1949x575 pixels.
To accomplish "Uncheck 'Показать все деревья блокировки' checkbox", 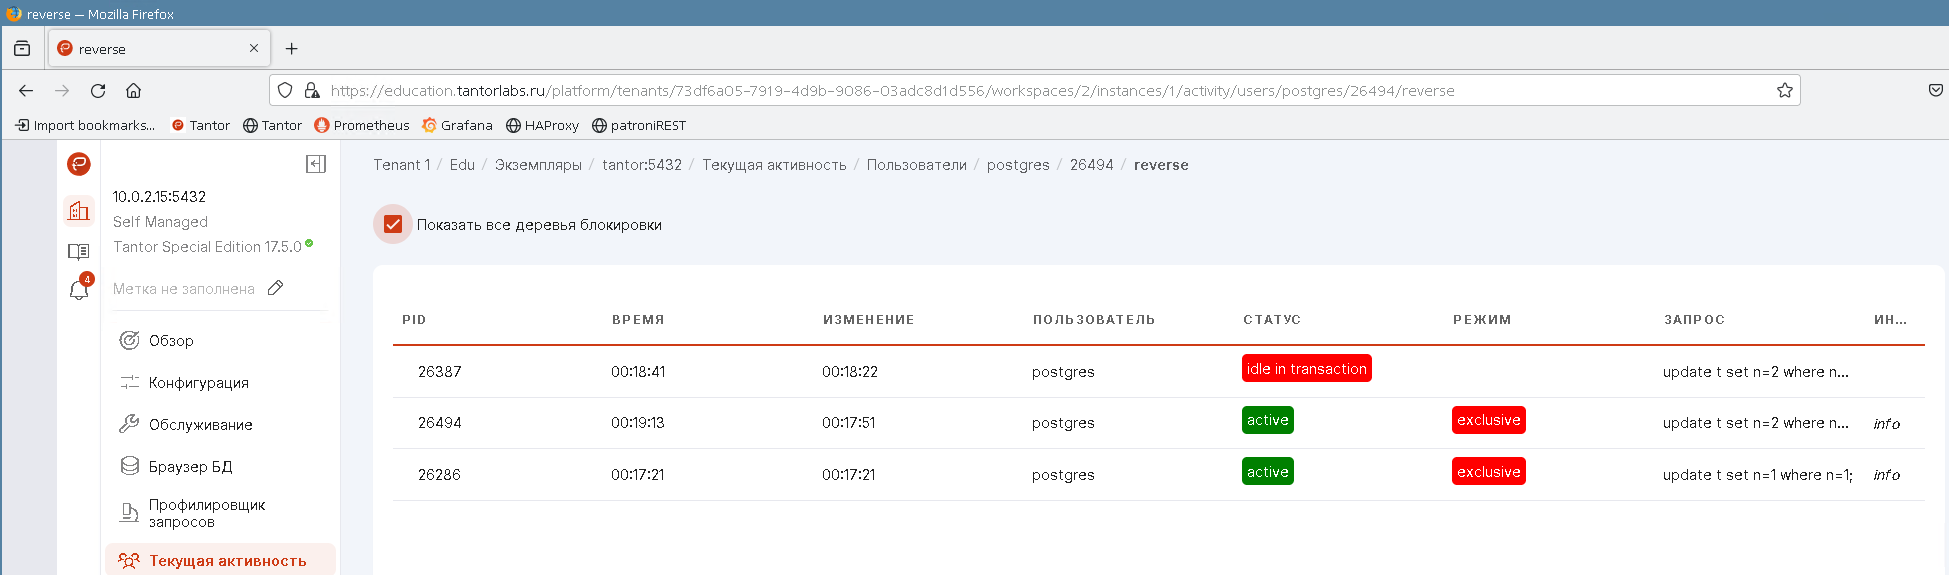I will point(393,224).
